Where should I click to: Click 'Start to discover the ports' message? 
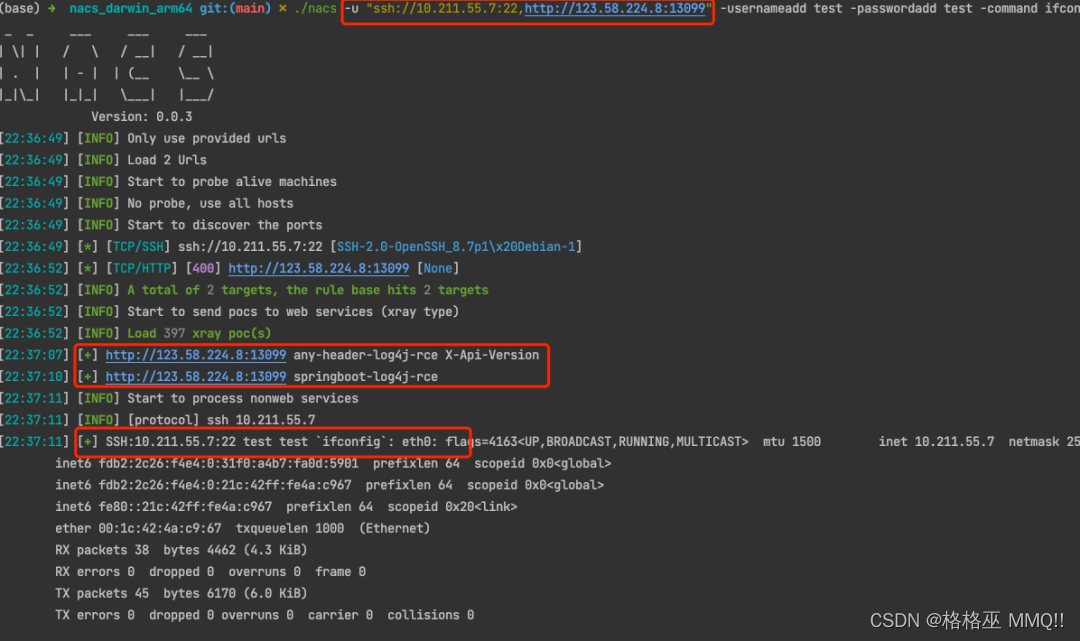click(225, 225)
